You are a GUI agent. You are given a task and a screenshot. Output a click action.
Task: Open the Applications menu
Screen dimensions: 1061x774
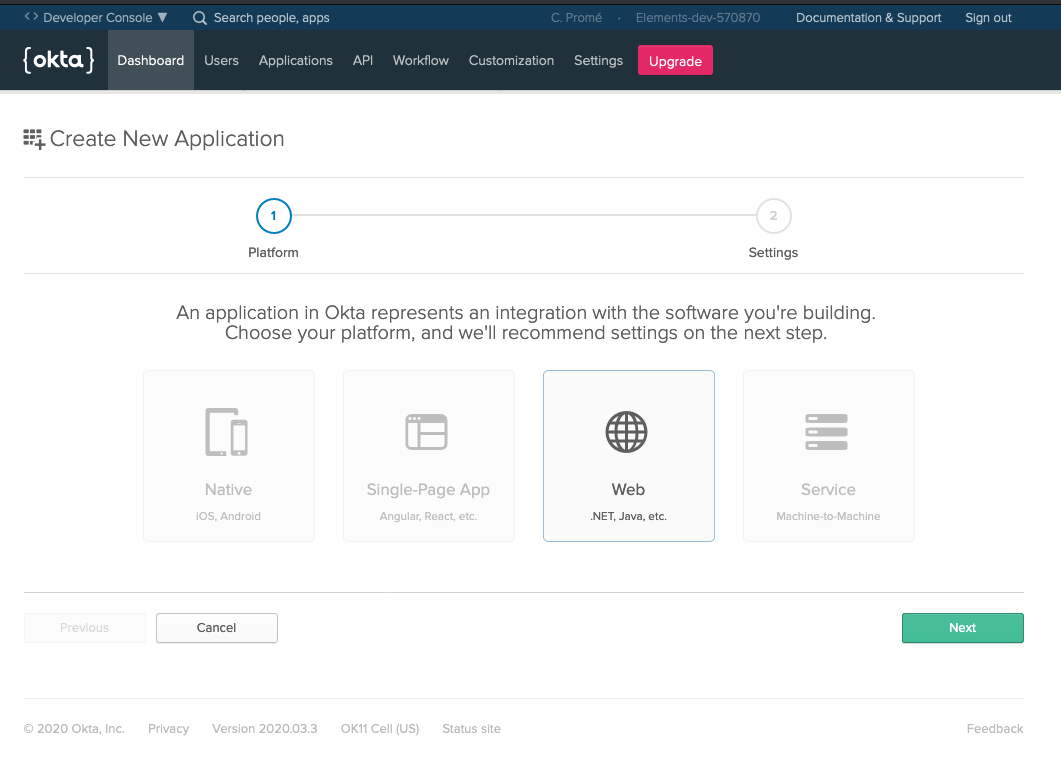coord(295,60)
